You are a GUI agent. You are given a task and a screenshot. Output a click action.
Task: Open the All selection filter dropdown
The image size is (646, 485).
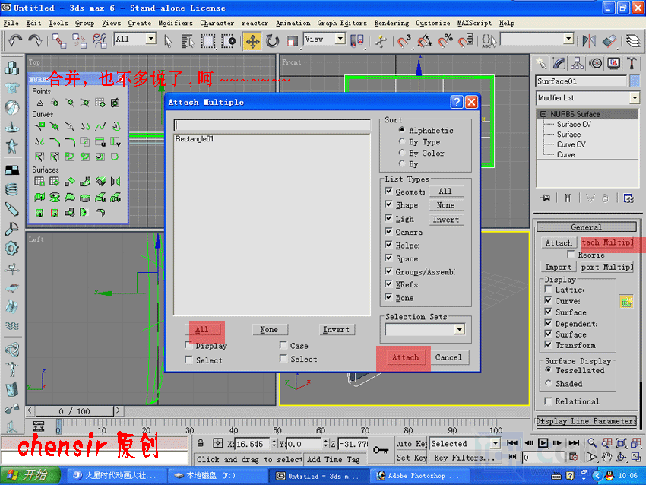[151, 39]
